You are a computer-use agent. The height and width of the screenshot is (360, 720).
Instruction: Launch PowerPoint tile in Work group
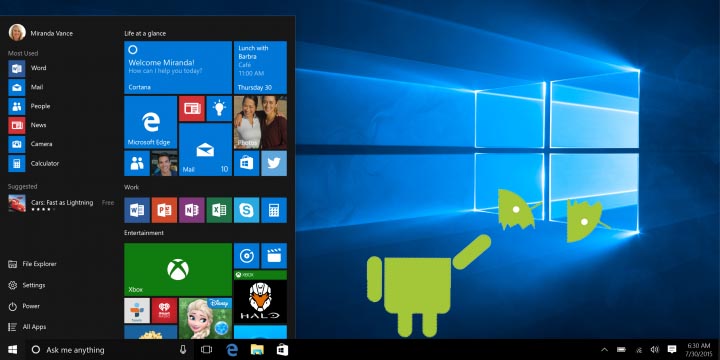click(x=164, y=210)
